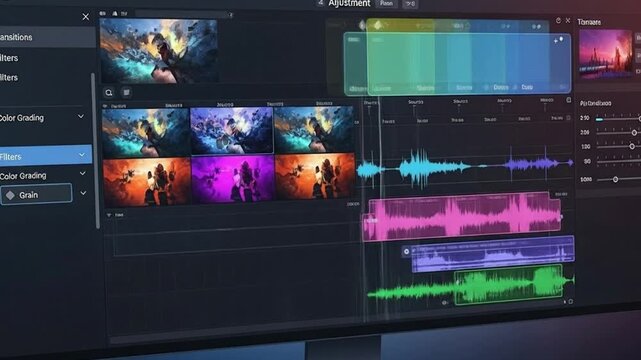The width and height of the screenshot is (641, 360).
Task: Select the highlighted blue Filters row
Action: [45, 155]
